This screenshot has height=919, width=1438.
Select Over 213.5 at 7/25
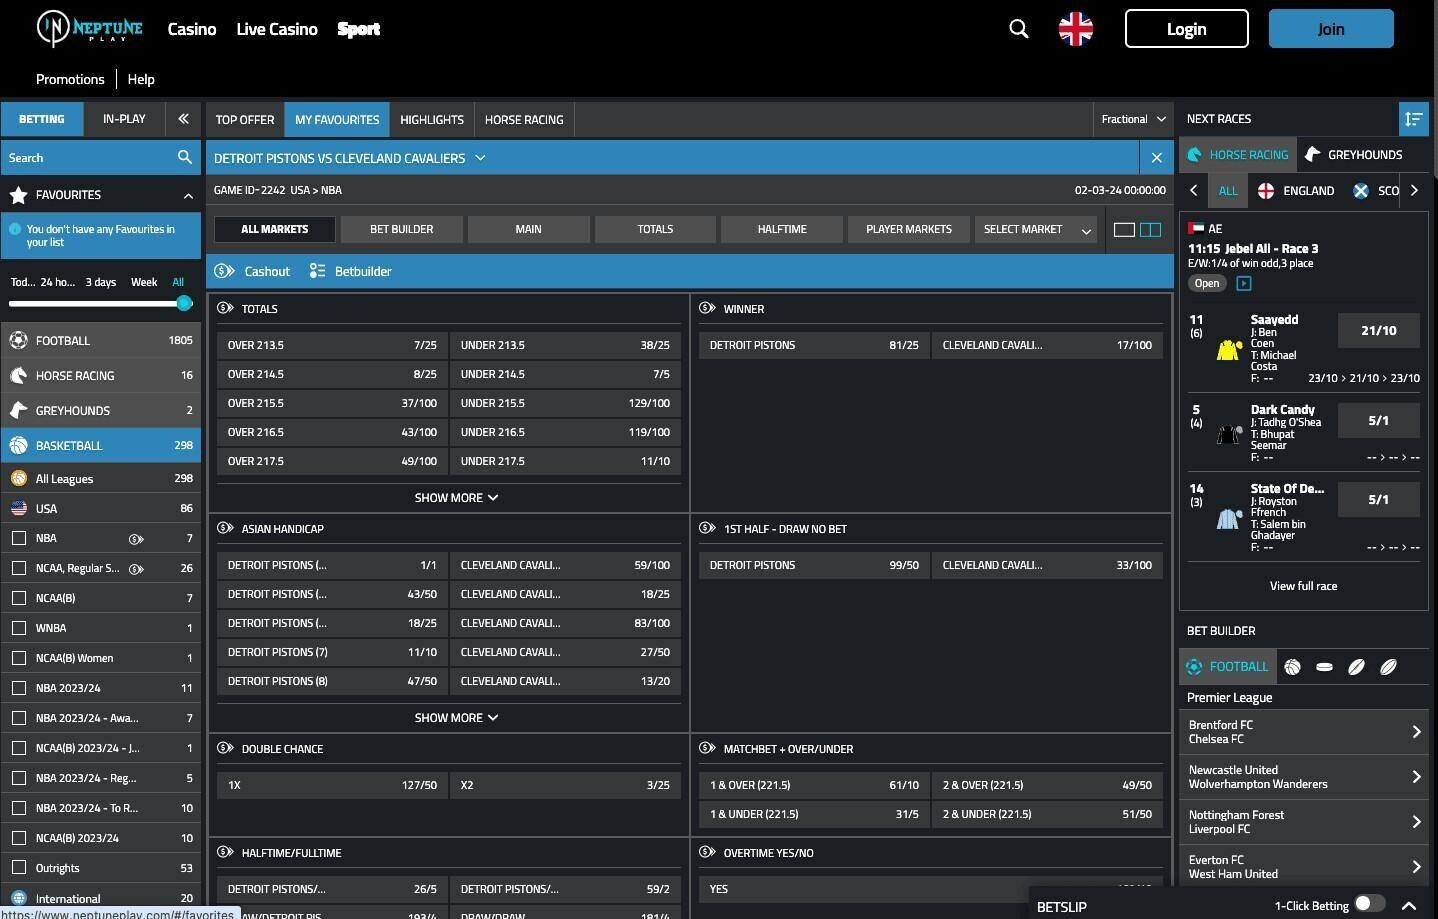coord(332,345)
